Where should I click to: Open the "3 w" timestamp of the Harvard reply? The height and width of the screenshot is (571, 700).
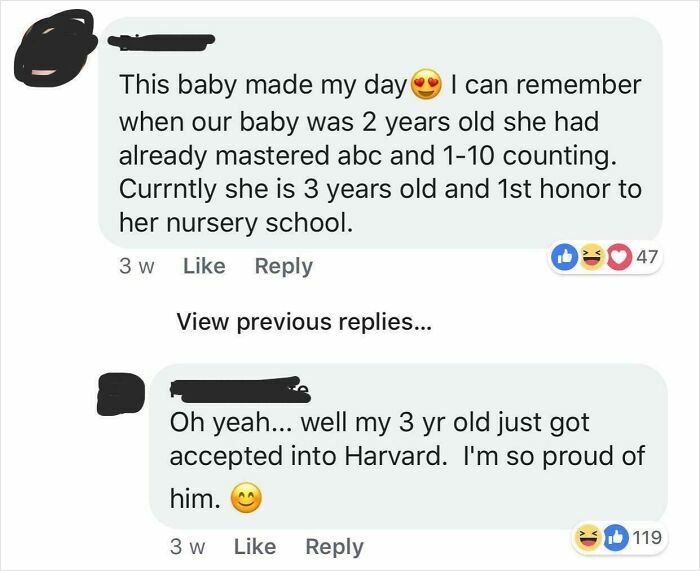185,547
